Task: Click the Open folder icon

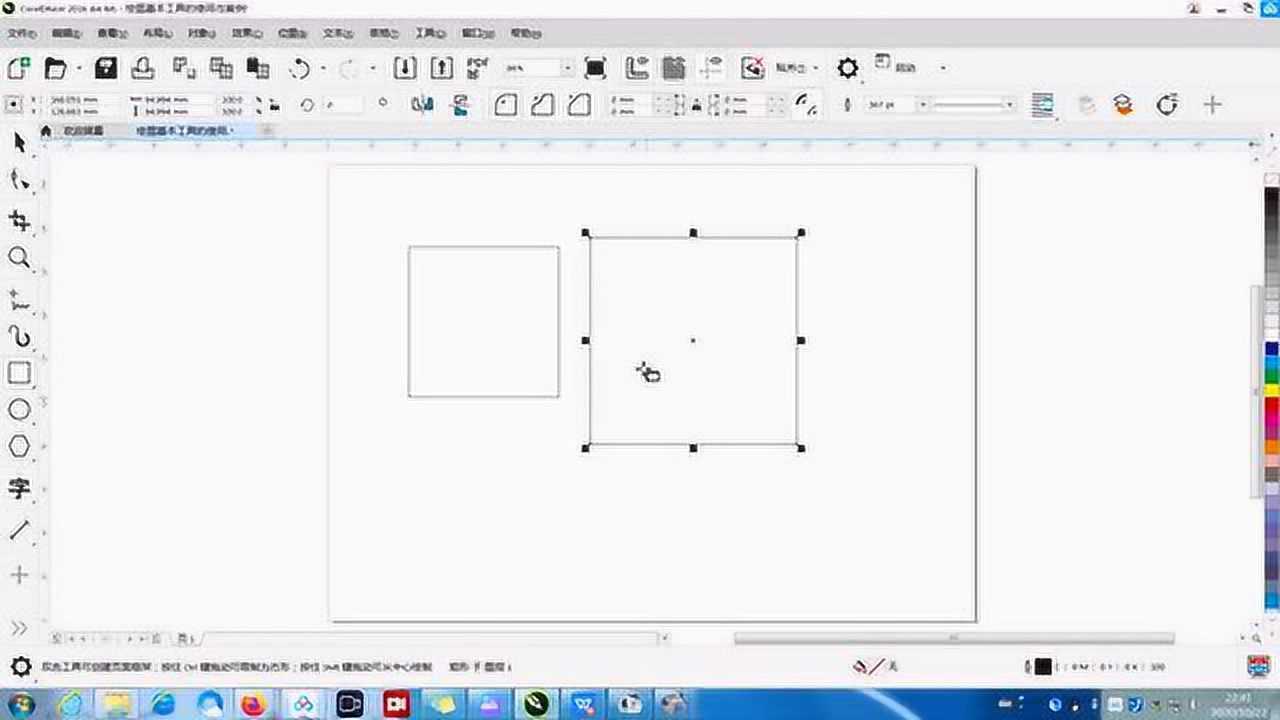Action: [55, 68]
